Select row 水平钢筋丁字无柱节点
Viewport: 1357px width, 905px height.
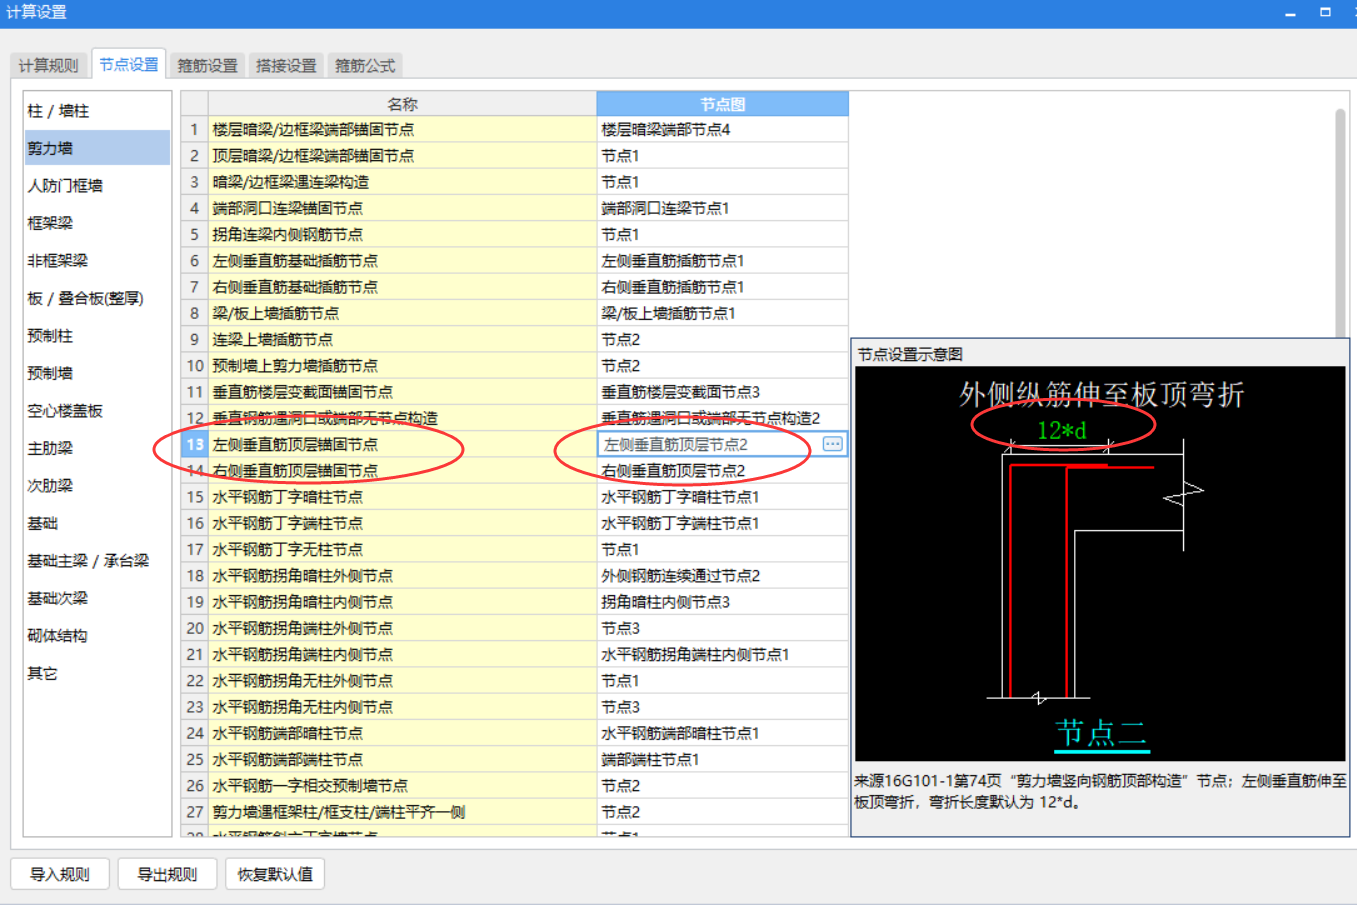(x=402, y=550)
